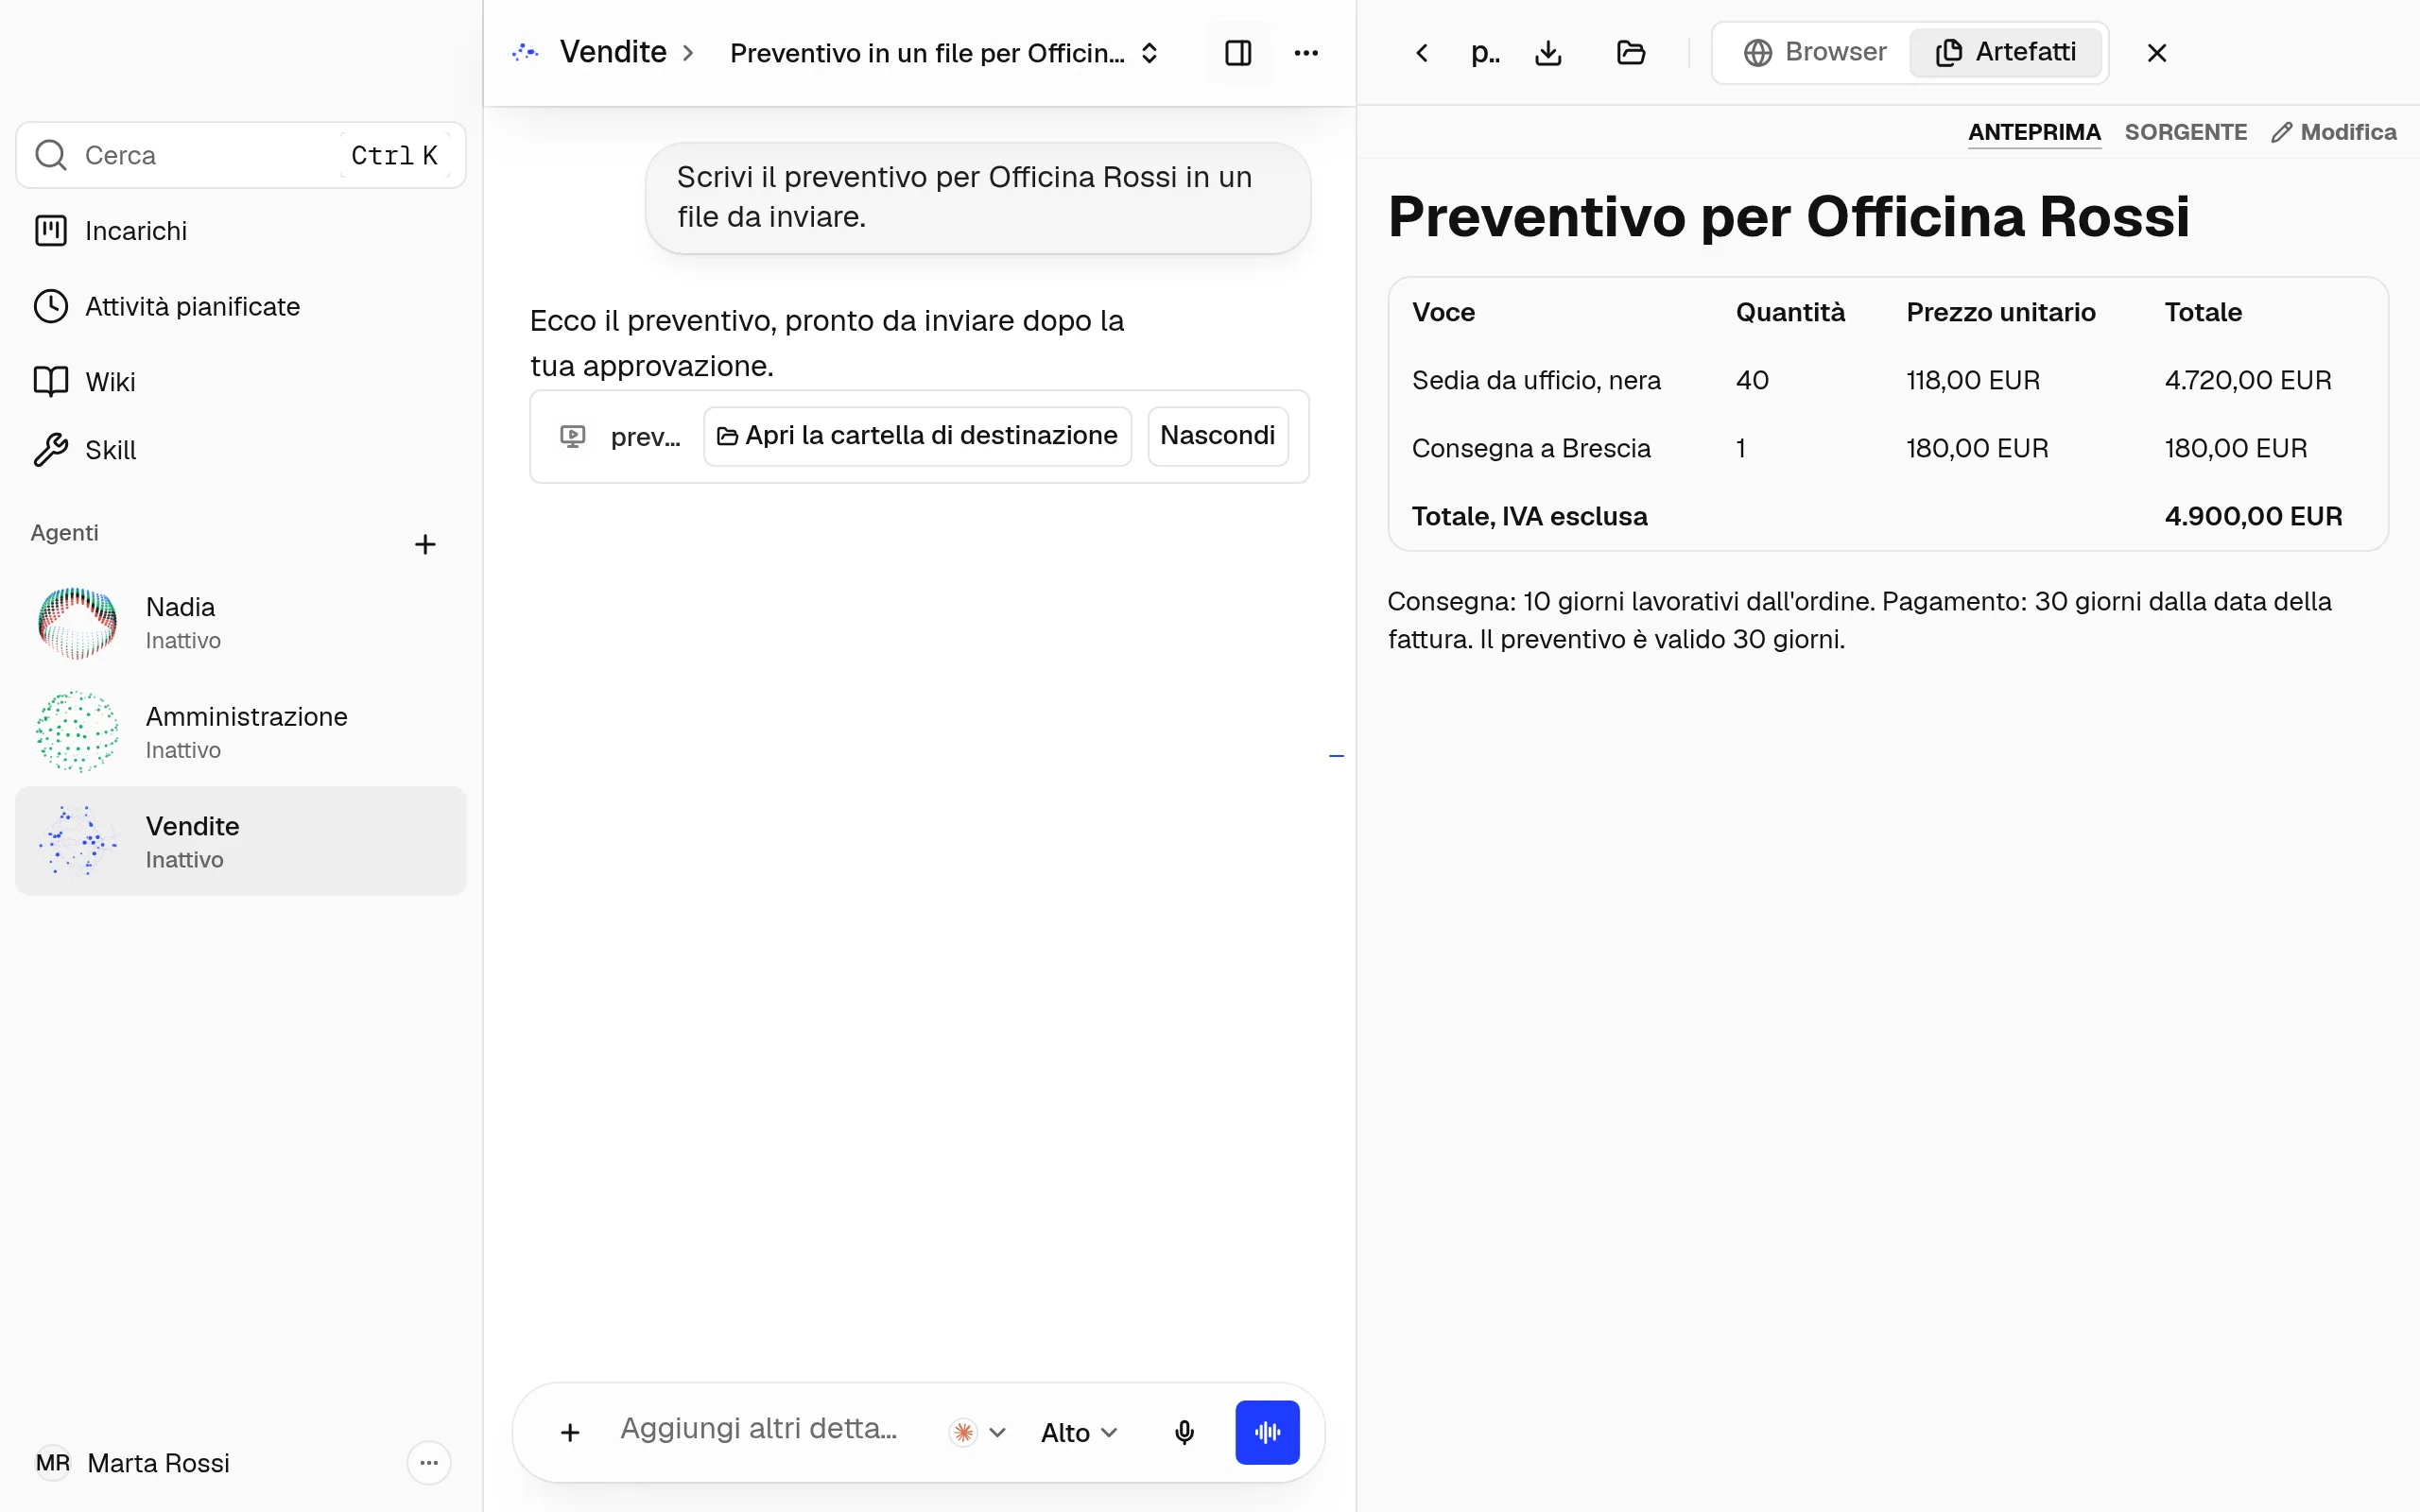Click the Prezzo unitario column header

2000,312
